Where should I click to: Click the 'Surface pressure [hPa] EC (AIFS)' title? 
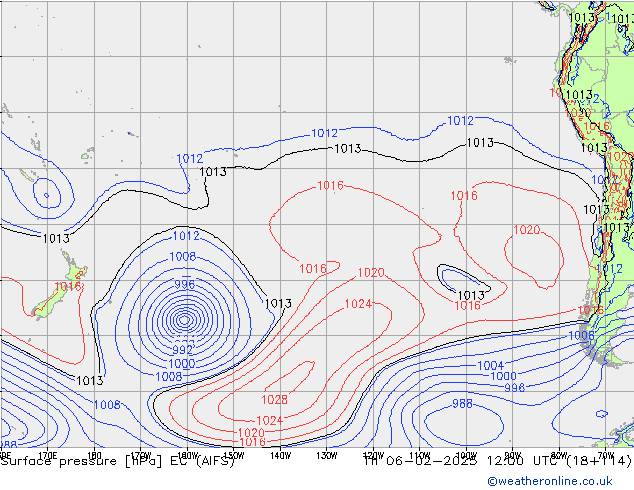click(117, 461)
